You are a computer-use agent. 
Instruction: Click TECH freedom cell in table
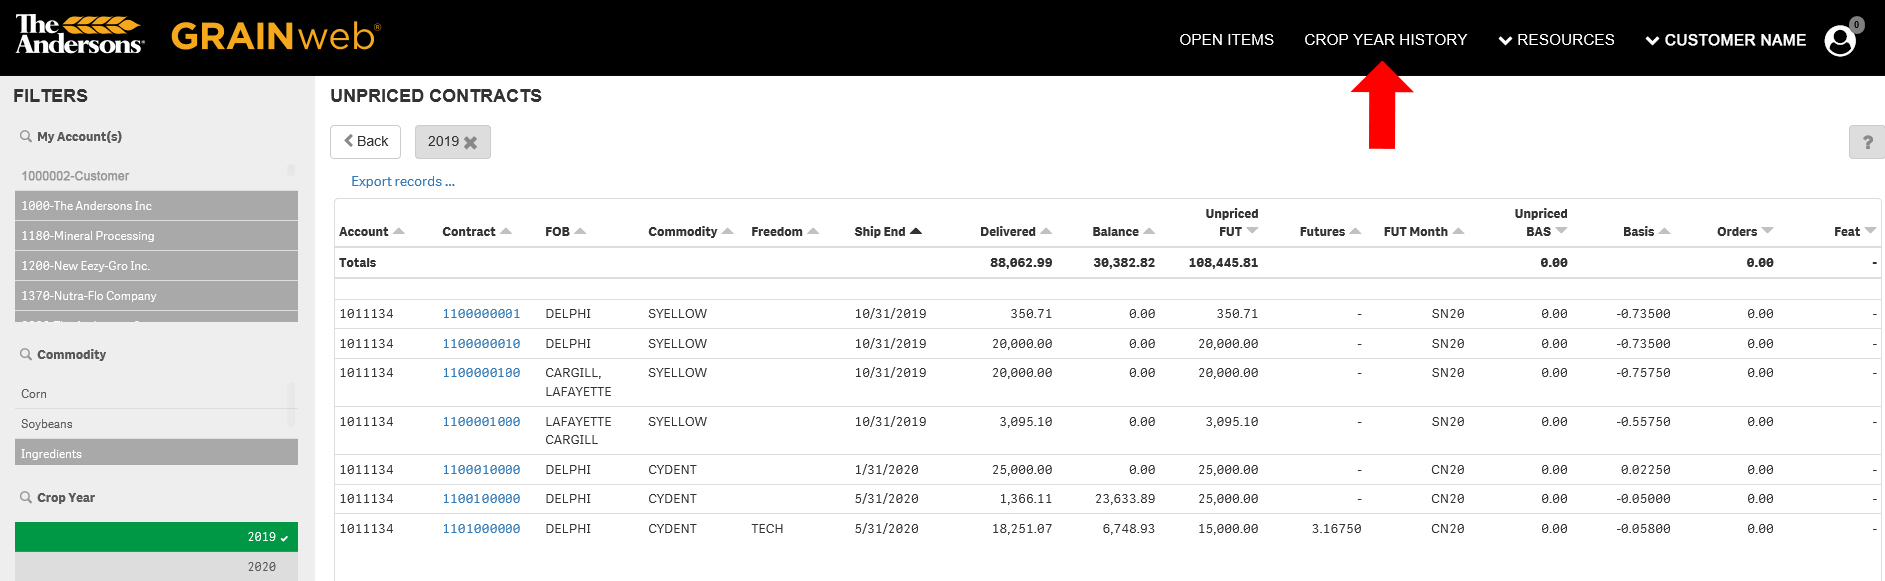coord(767,529)
